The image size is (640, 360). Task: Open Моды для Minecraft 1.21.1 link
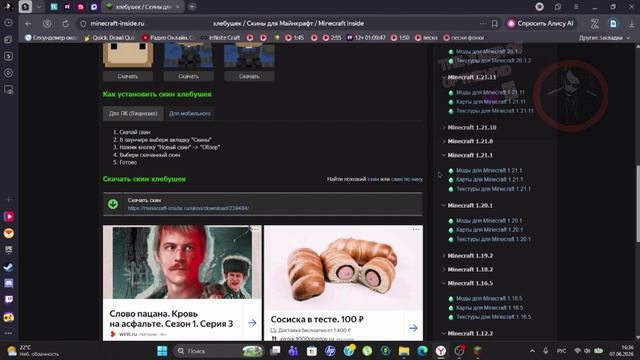[x=489, y=170]
